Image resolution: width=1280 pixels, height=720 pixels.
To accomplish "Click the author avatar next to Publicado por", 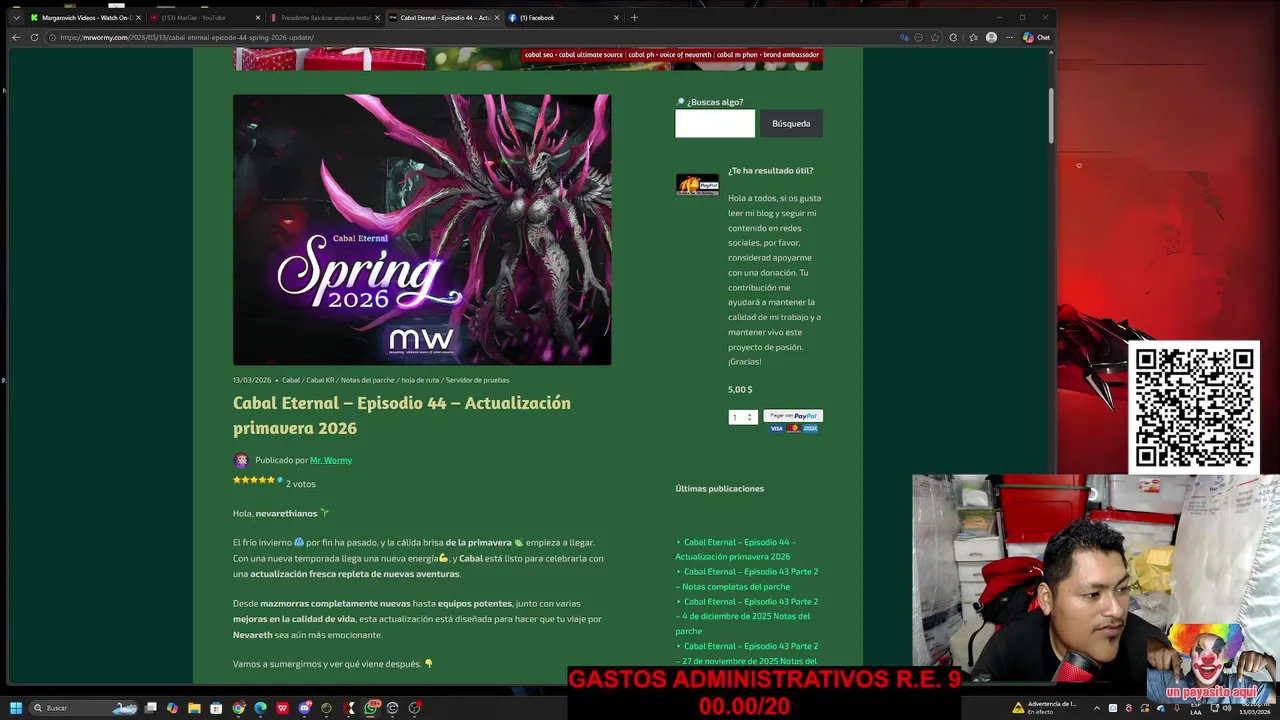I will coord(241,460).
